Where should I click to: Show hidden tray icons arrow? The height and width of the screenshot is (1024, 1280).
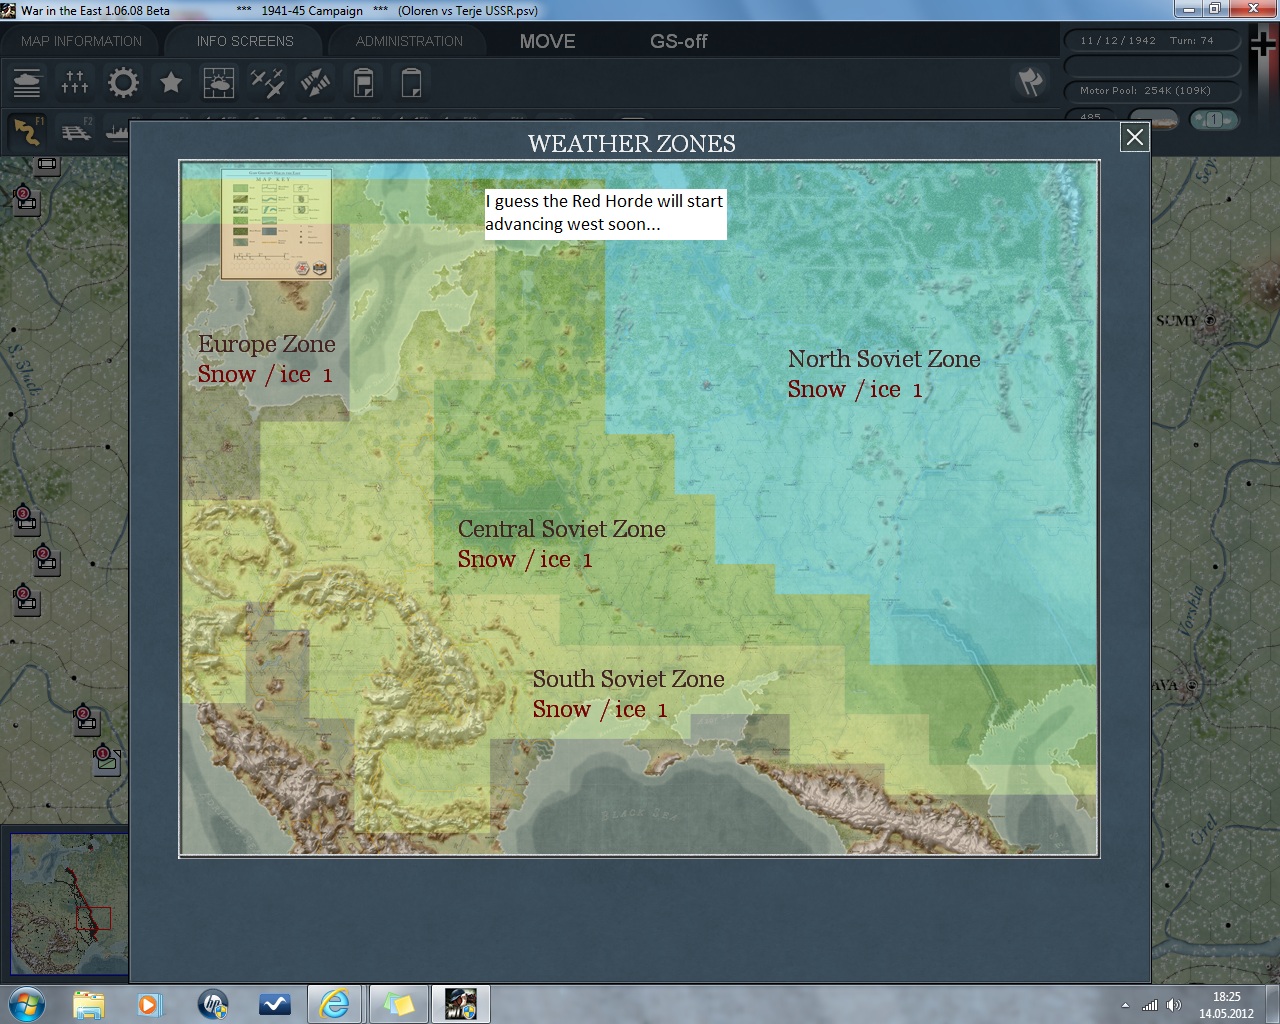point(1125,1005)
